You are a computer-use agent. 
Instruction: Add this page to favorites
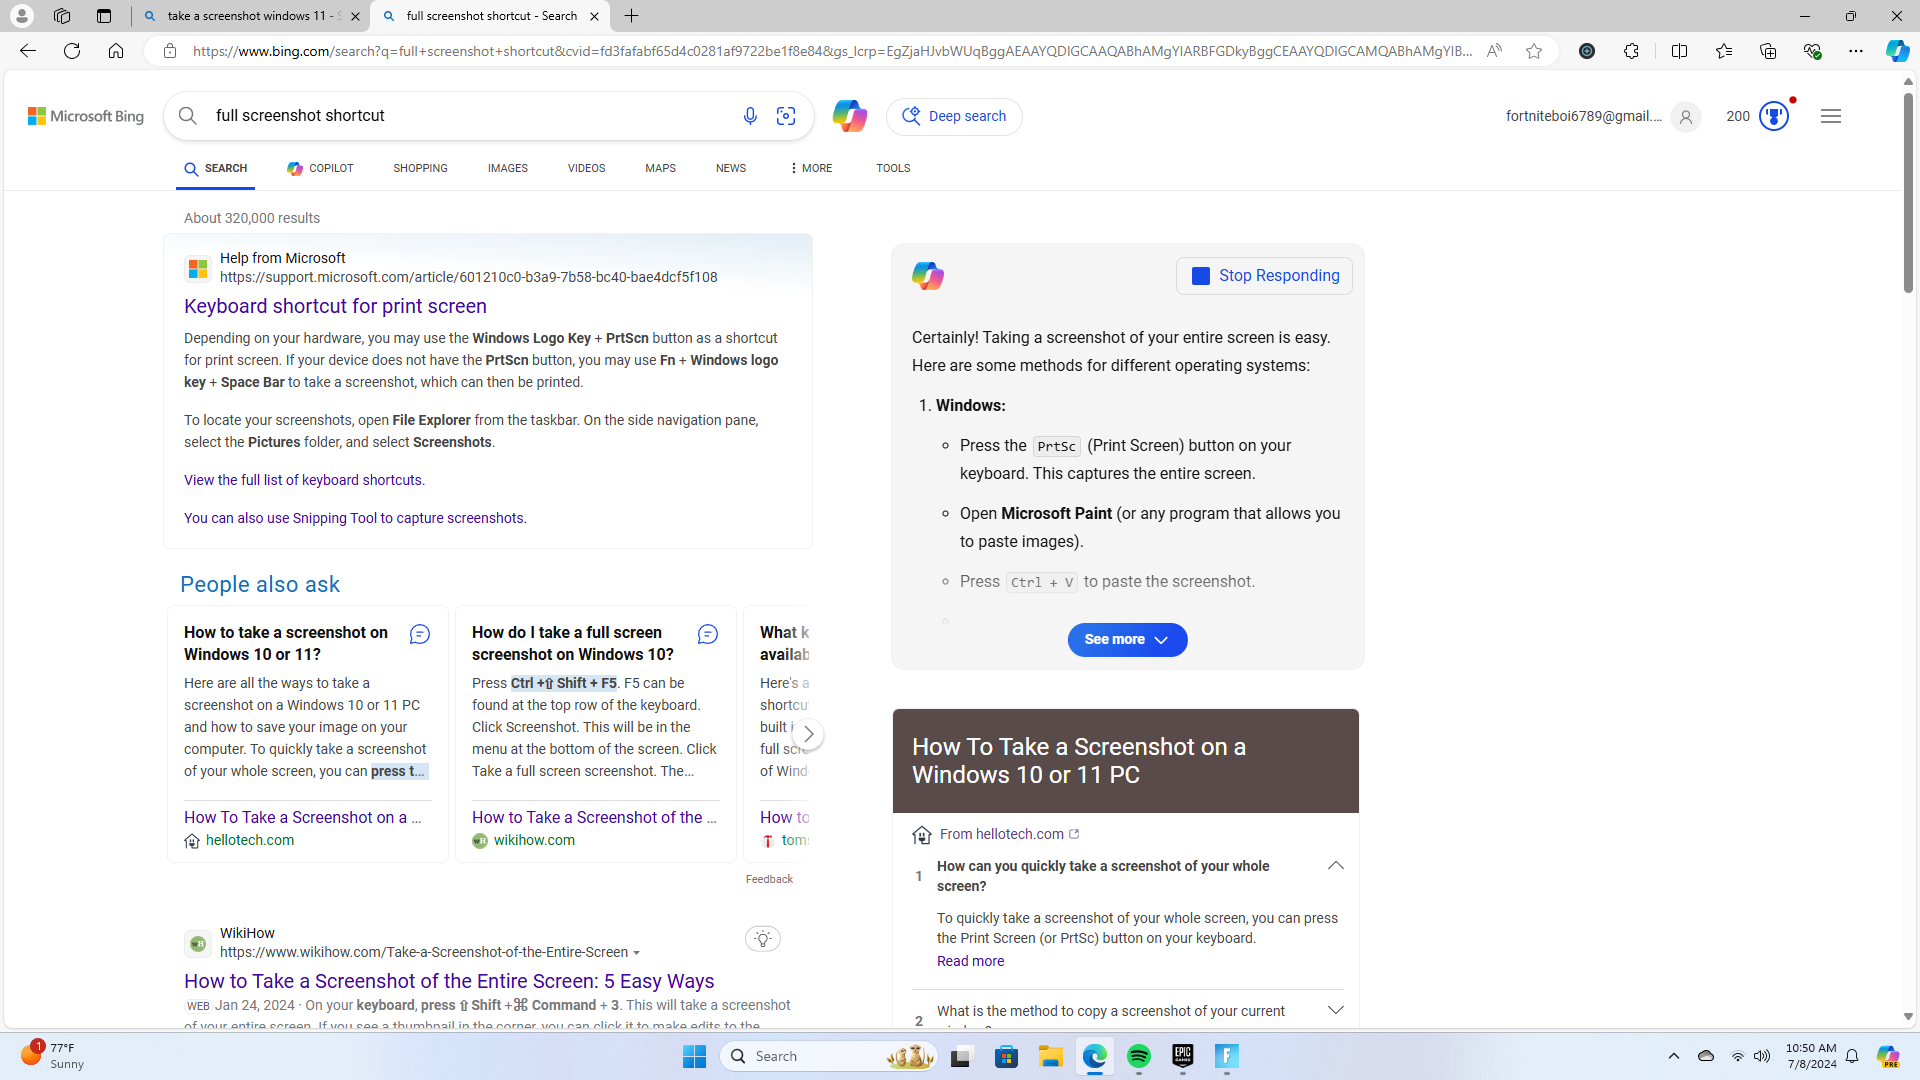tap(1534, 51)
